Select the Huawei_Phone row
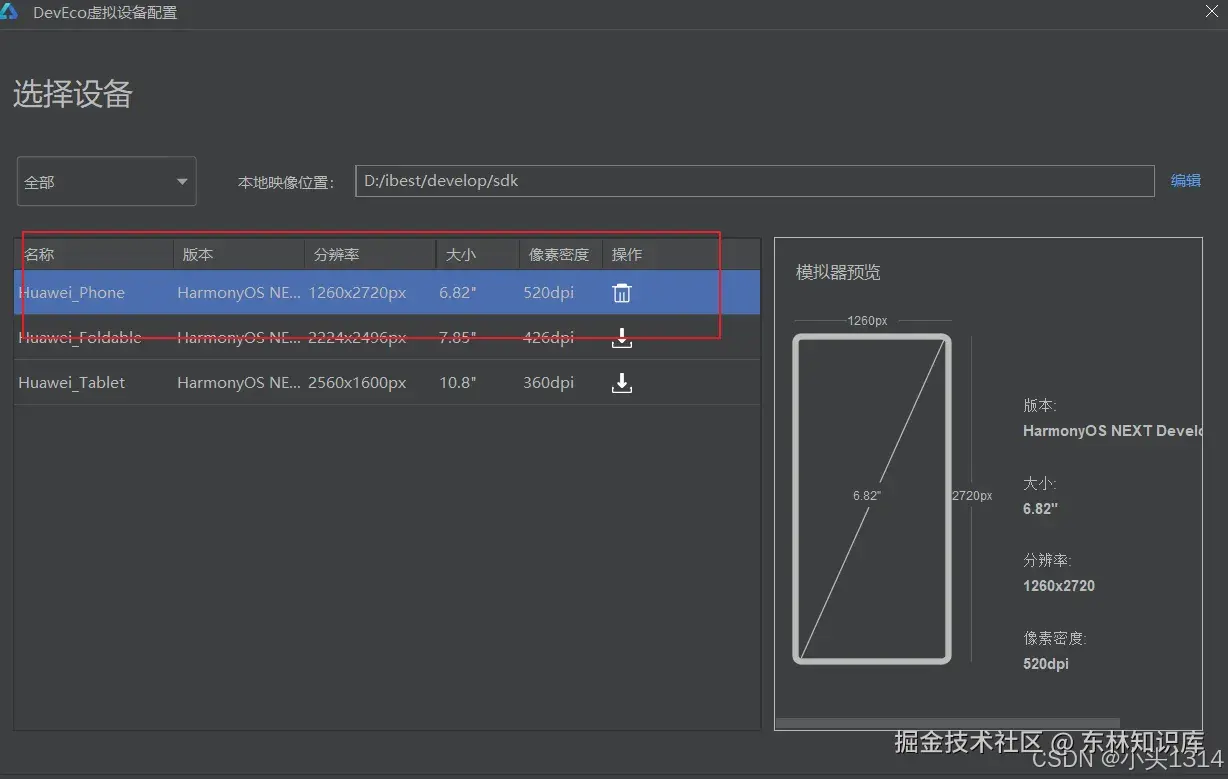The width and height of the screenshot is (1228, 779). [387, 293]
